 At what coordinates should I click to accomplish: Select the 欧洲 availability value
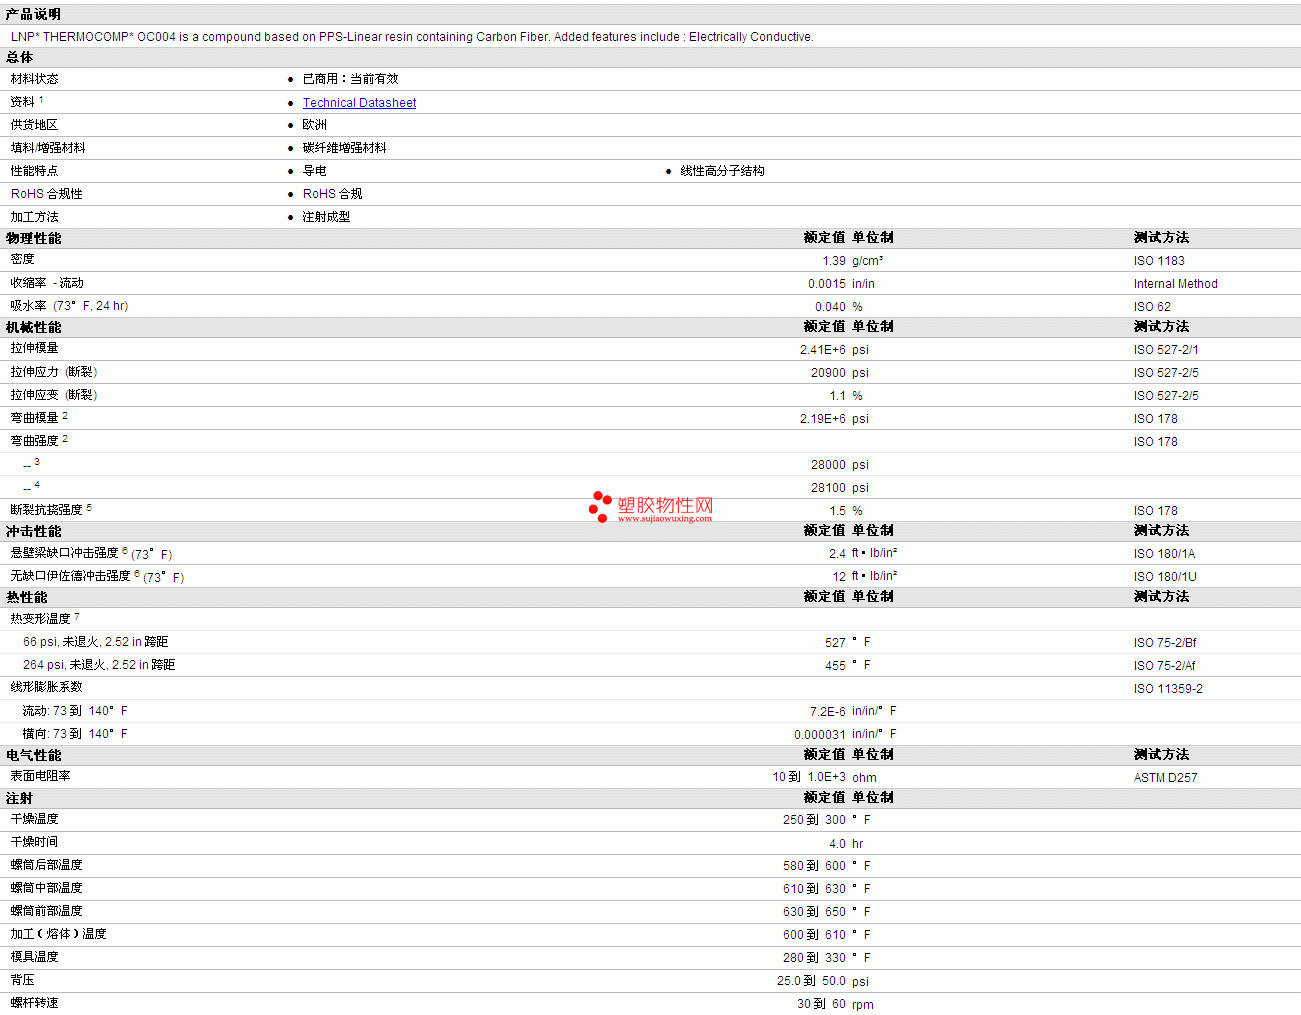click(315, 125)
